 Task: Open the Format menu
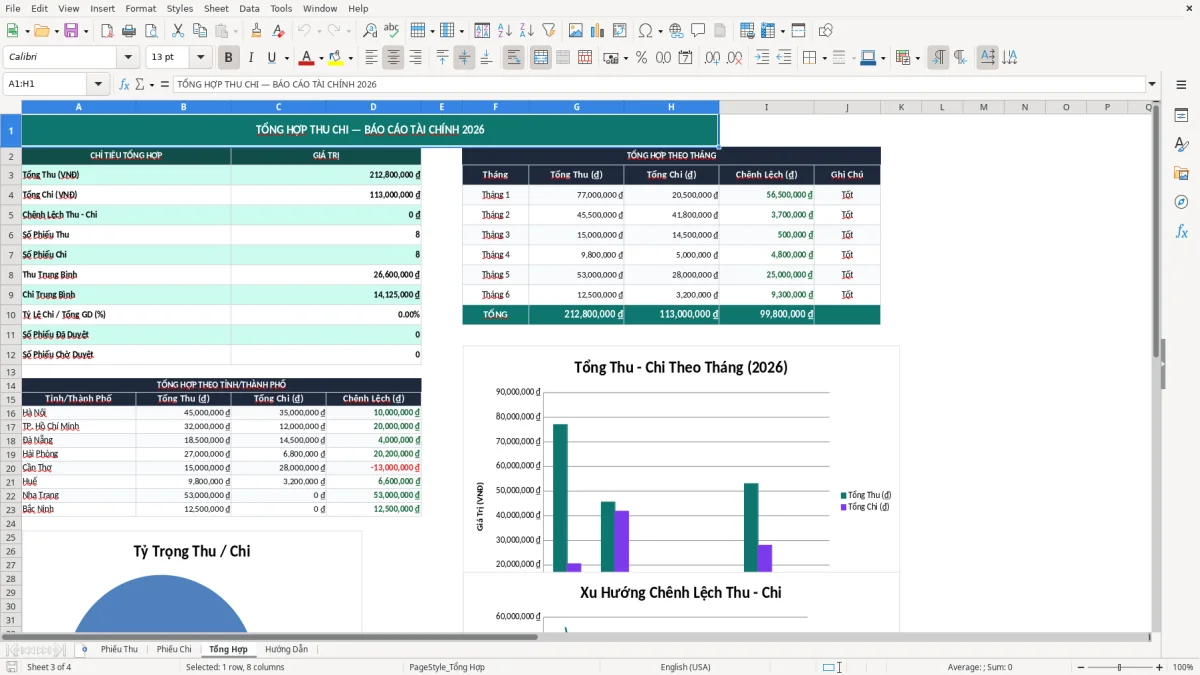(140, 8)
